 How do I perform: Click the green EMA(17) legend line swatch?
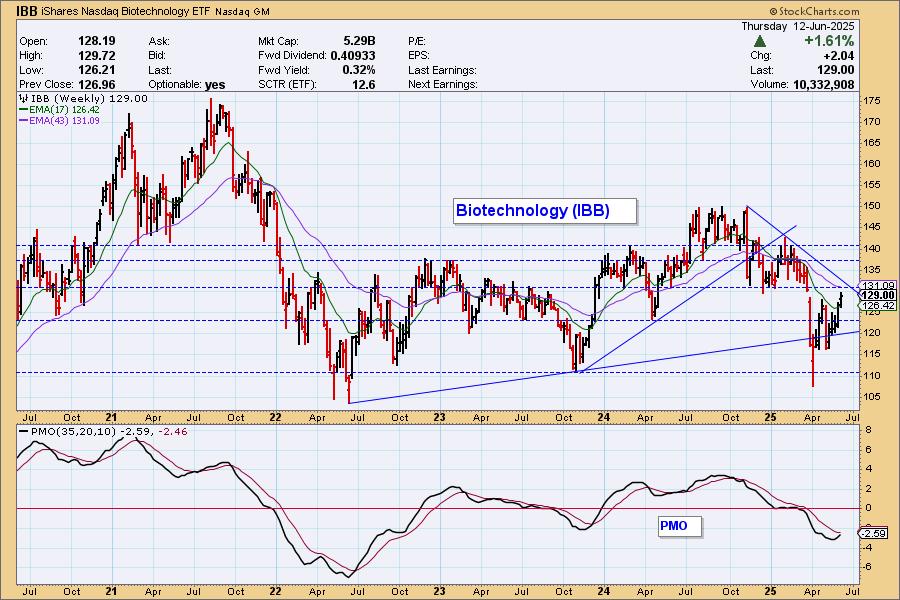pos(24,110)
